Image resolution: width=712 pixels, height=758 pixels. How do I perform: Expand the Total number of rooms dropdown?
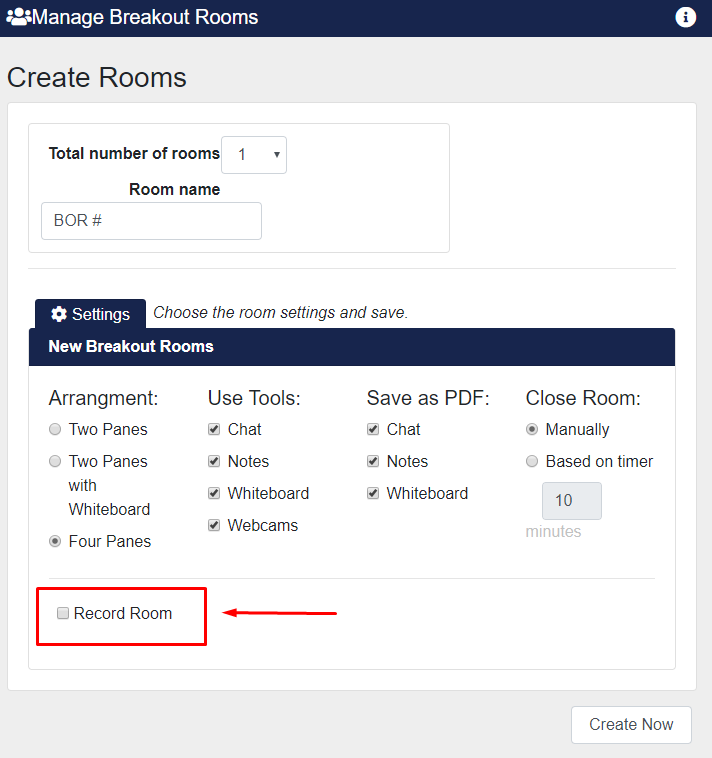click(x=254, y=155)
